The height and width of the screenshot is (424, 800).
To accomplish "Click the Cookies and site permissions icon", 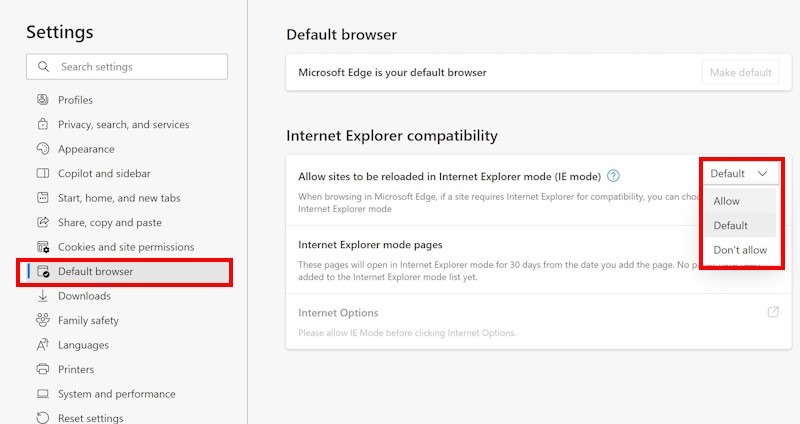I will coord(43,247).
